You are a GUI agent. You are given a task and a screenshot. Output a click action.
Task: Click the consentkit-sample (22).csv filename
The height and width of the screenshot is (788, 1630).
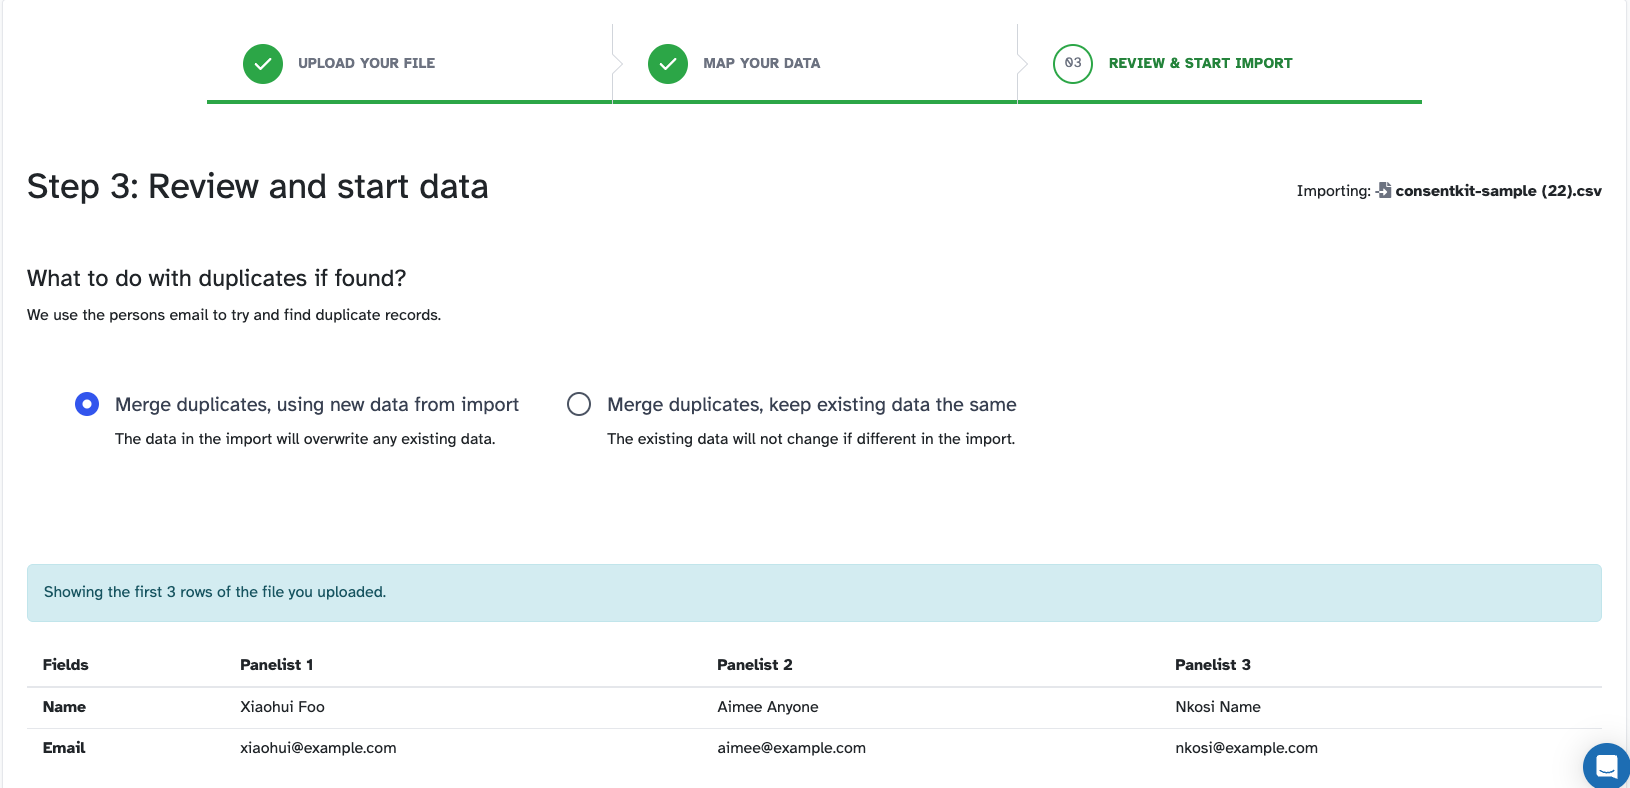click(1498, 191)
